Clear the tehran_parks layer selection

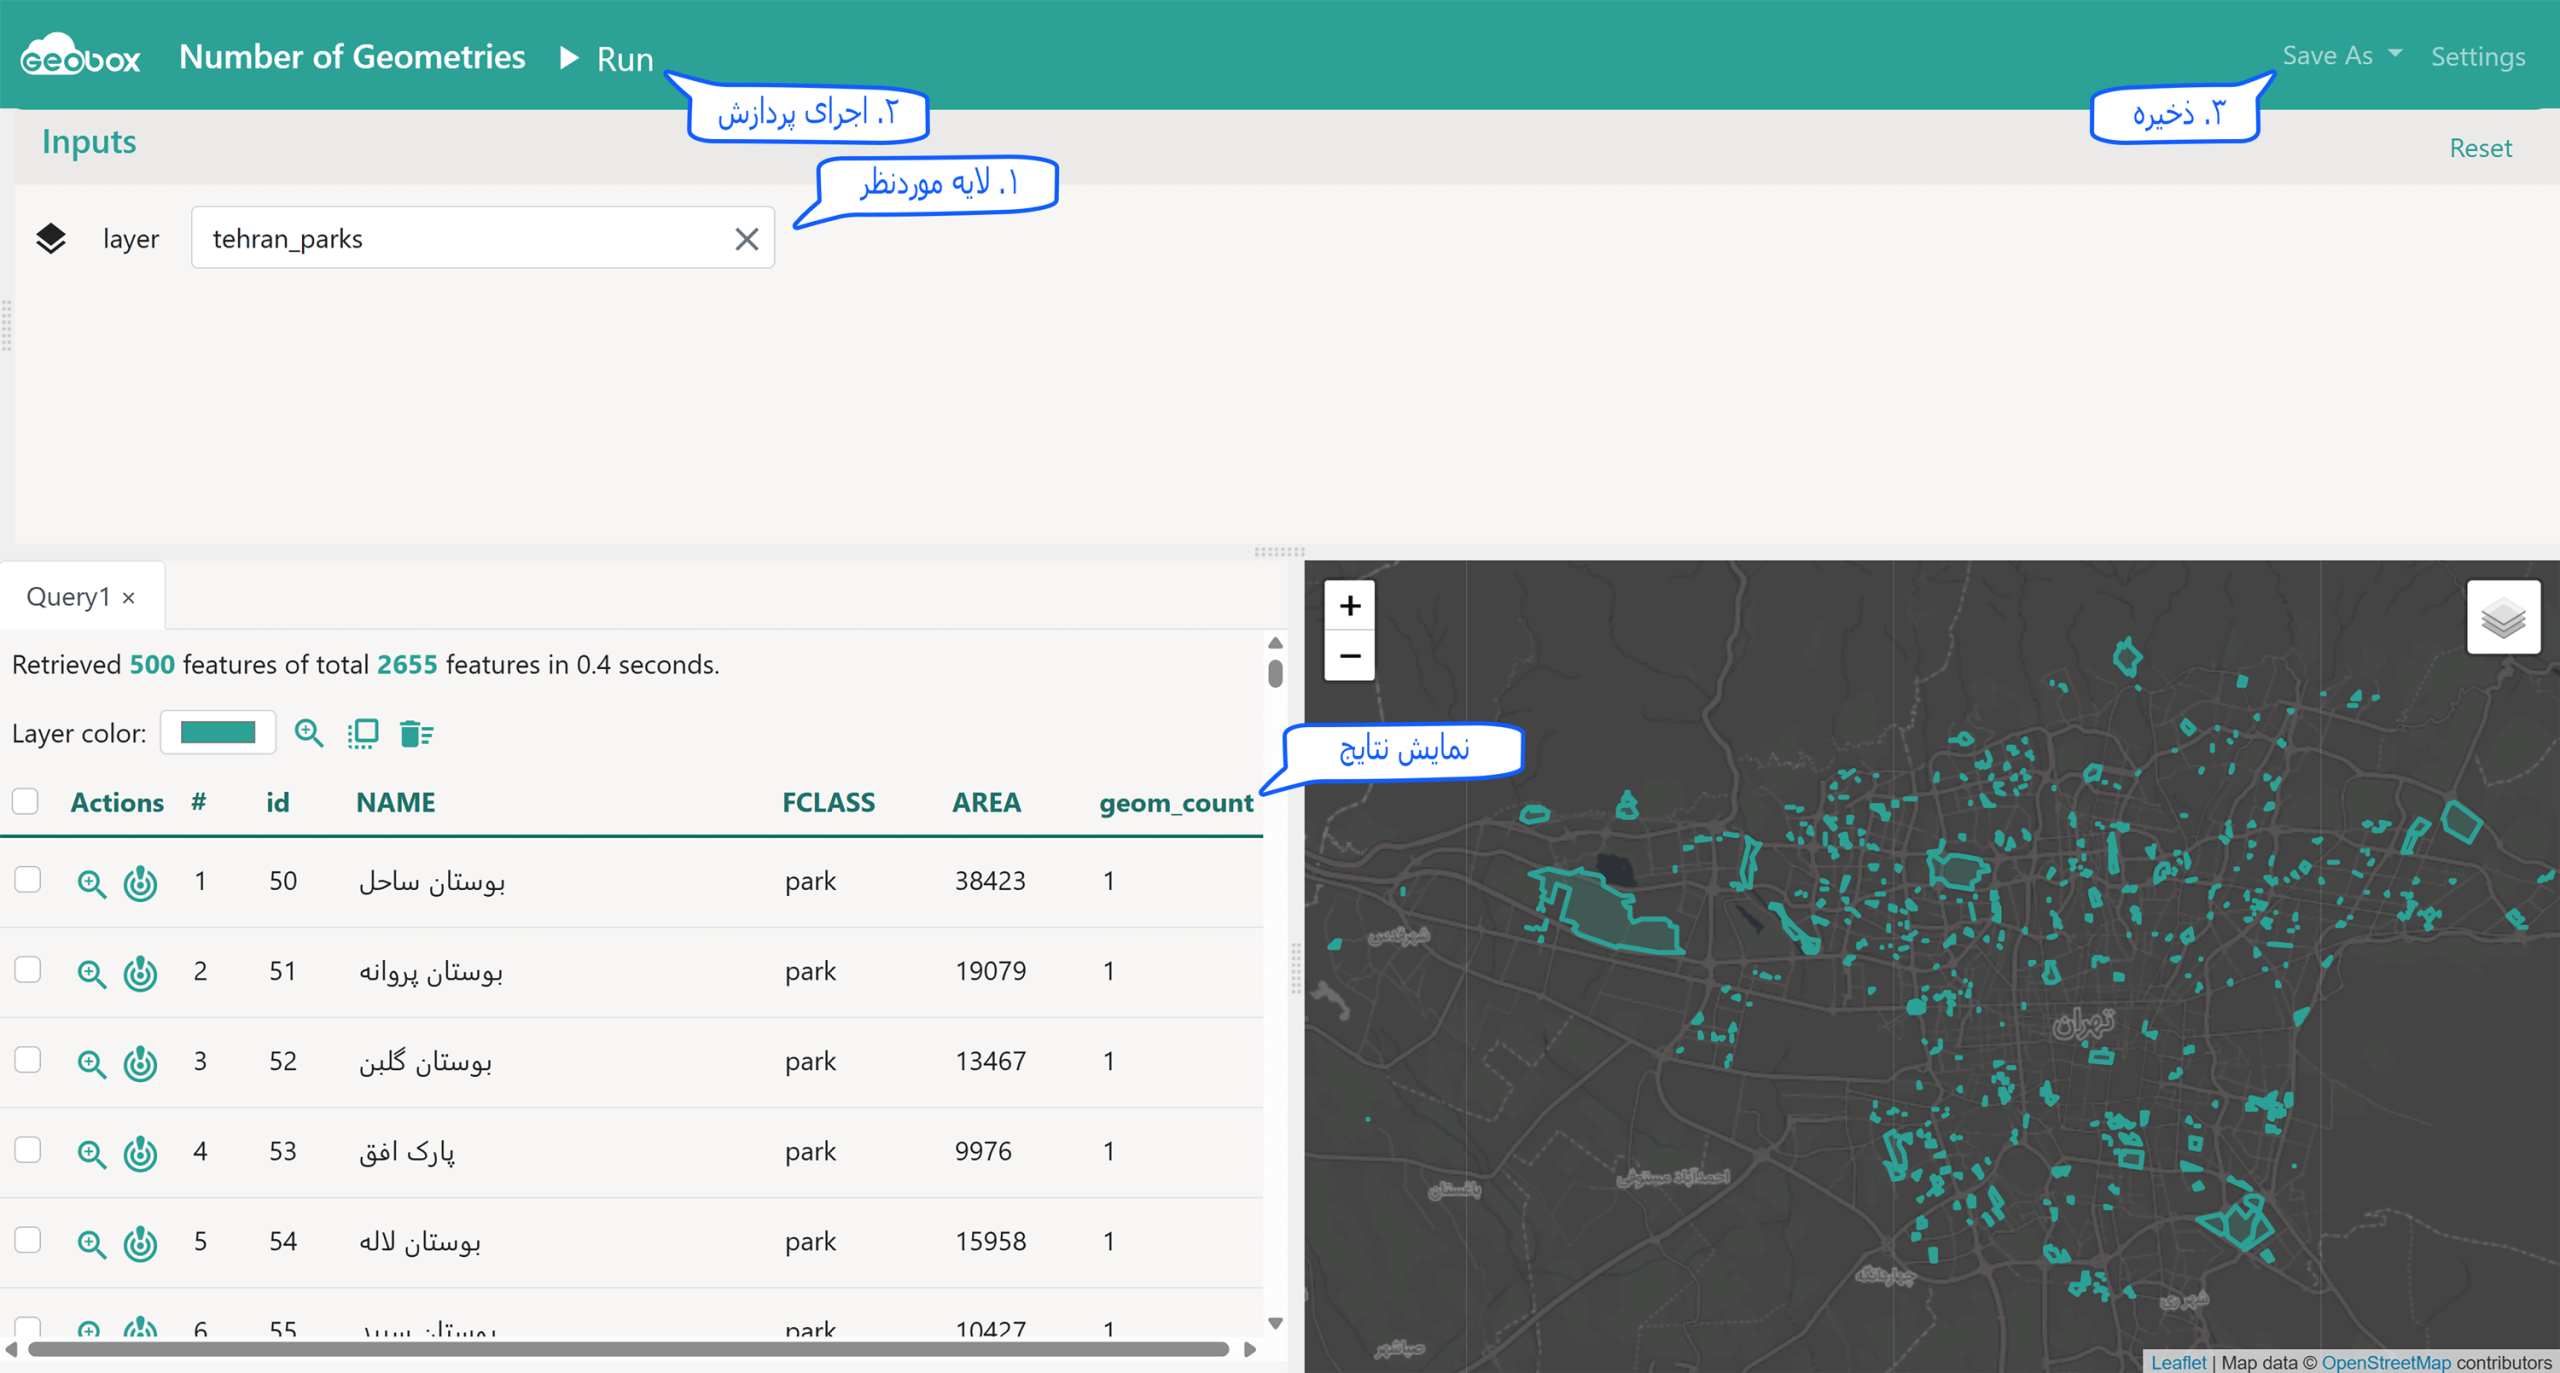click(x=746, y=239)
